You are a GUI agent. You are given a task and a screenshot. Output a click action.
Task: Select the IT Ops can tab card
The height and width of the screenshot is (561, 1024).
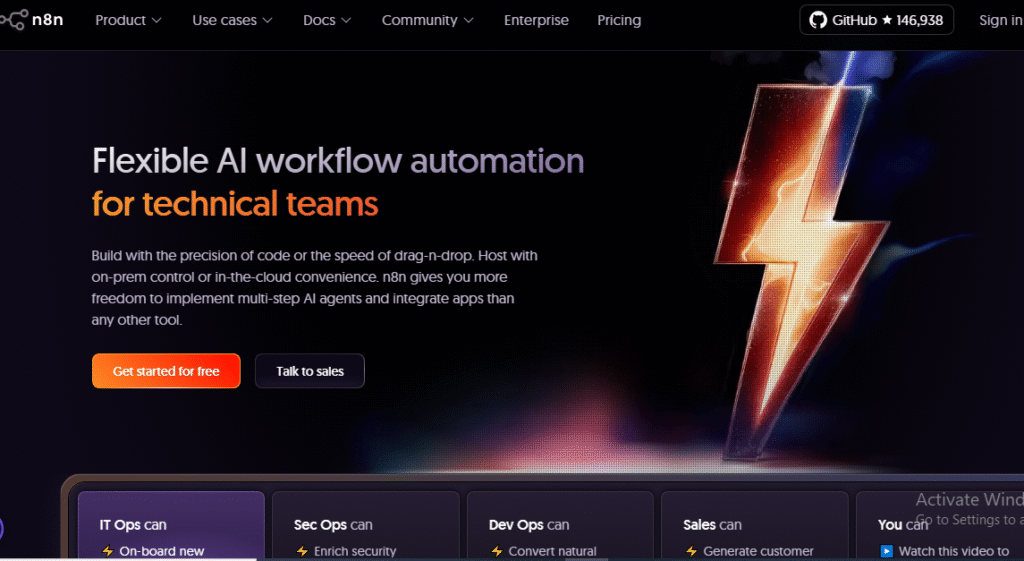coord(171,525)
